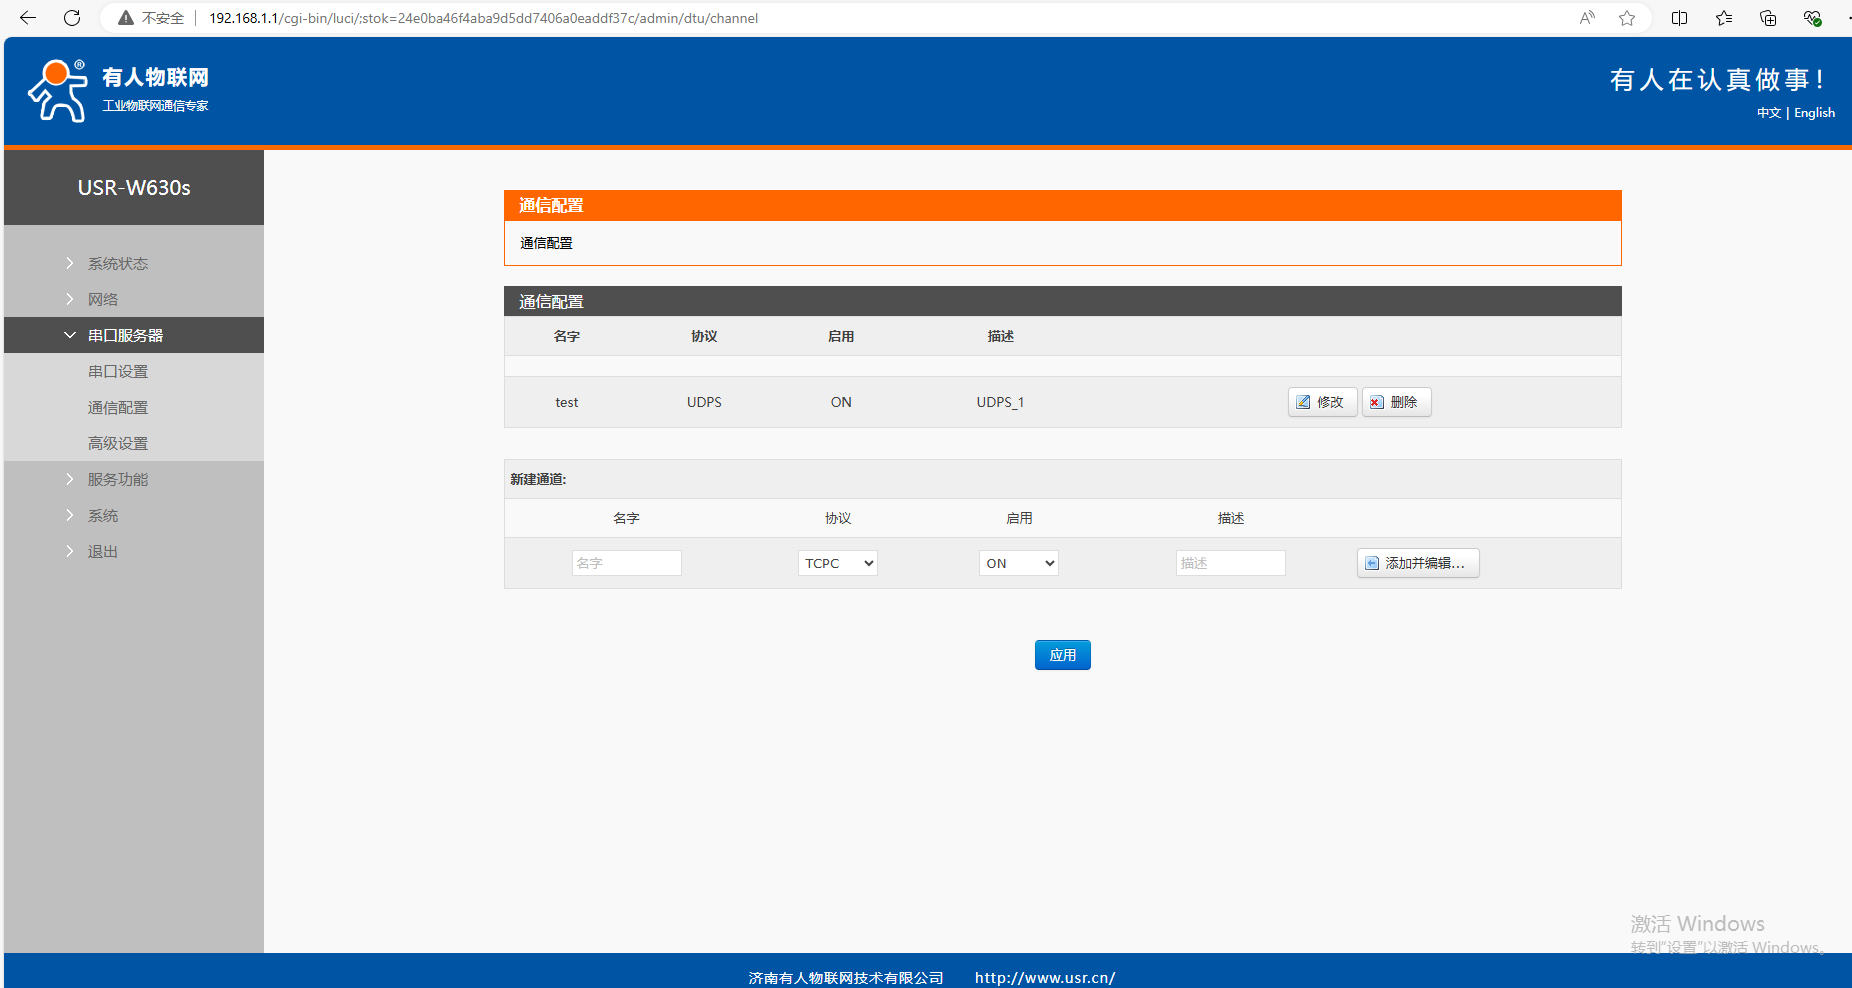Image resolution: width=1852 pixels, height=988 pixels.
Task: Expand the 系统状态 menu section
Action: (x=118, y=263)
